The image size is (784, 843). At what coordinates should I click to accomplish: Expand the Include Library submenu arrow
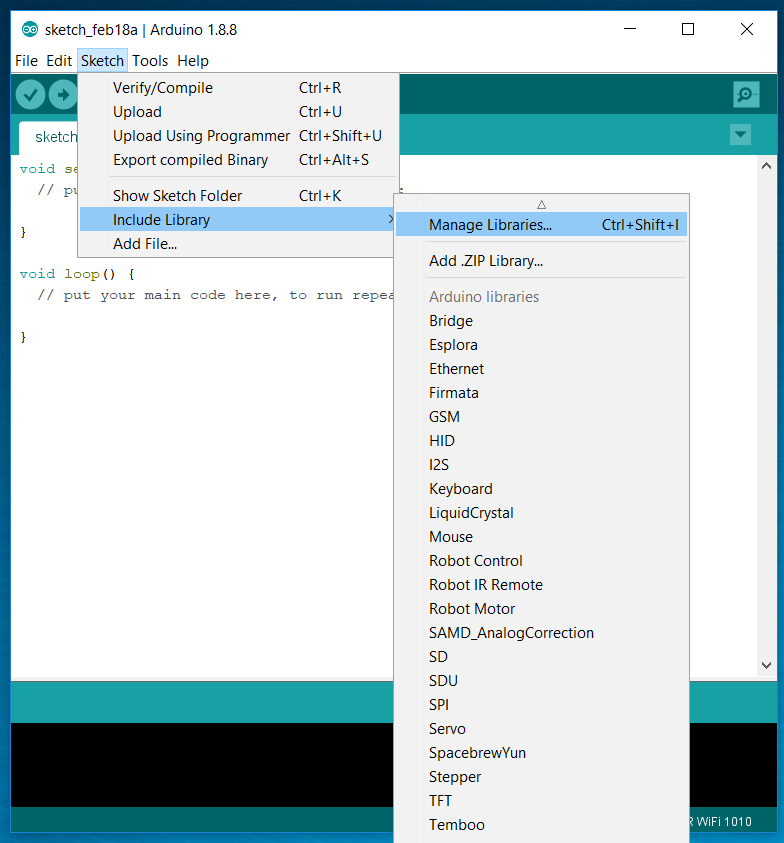click(390, 220)
